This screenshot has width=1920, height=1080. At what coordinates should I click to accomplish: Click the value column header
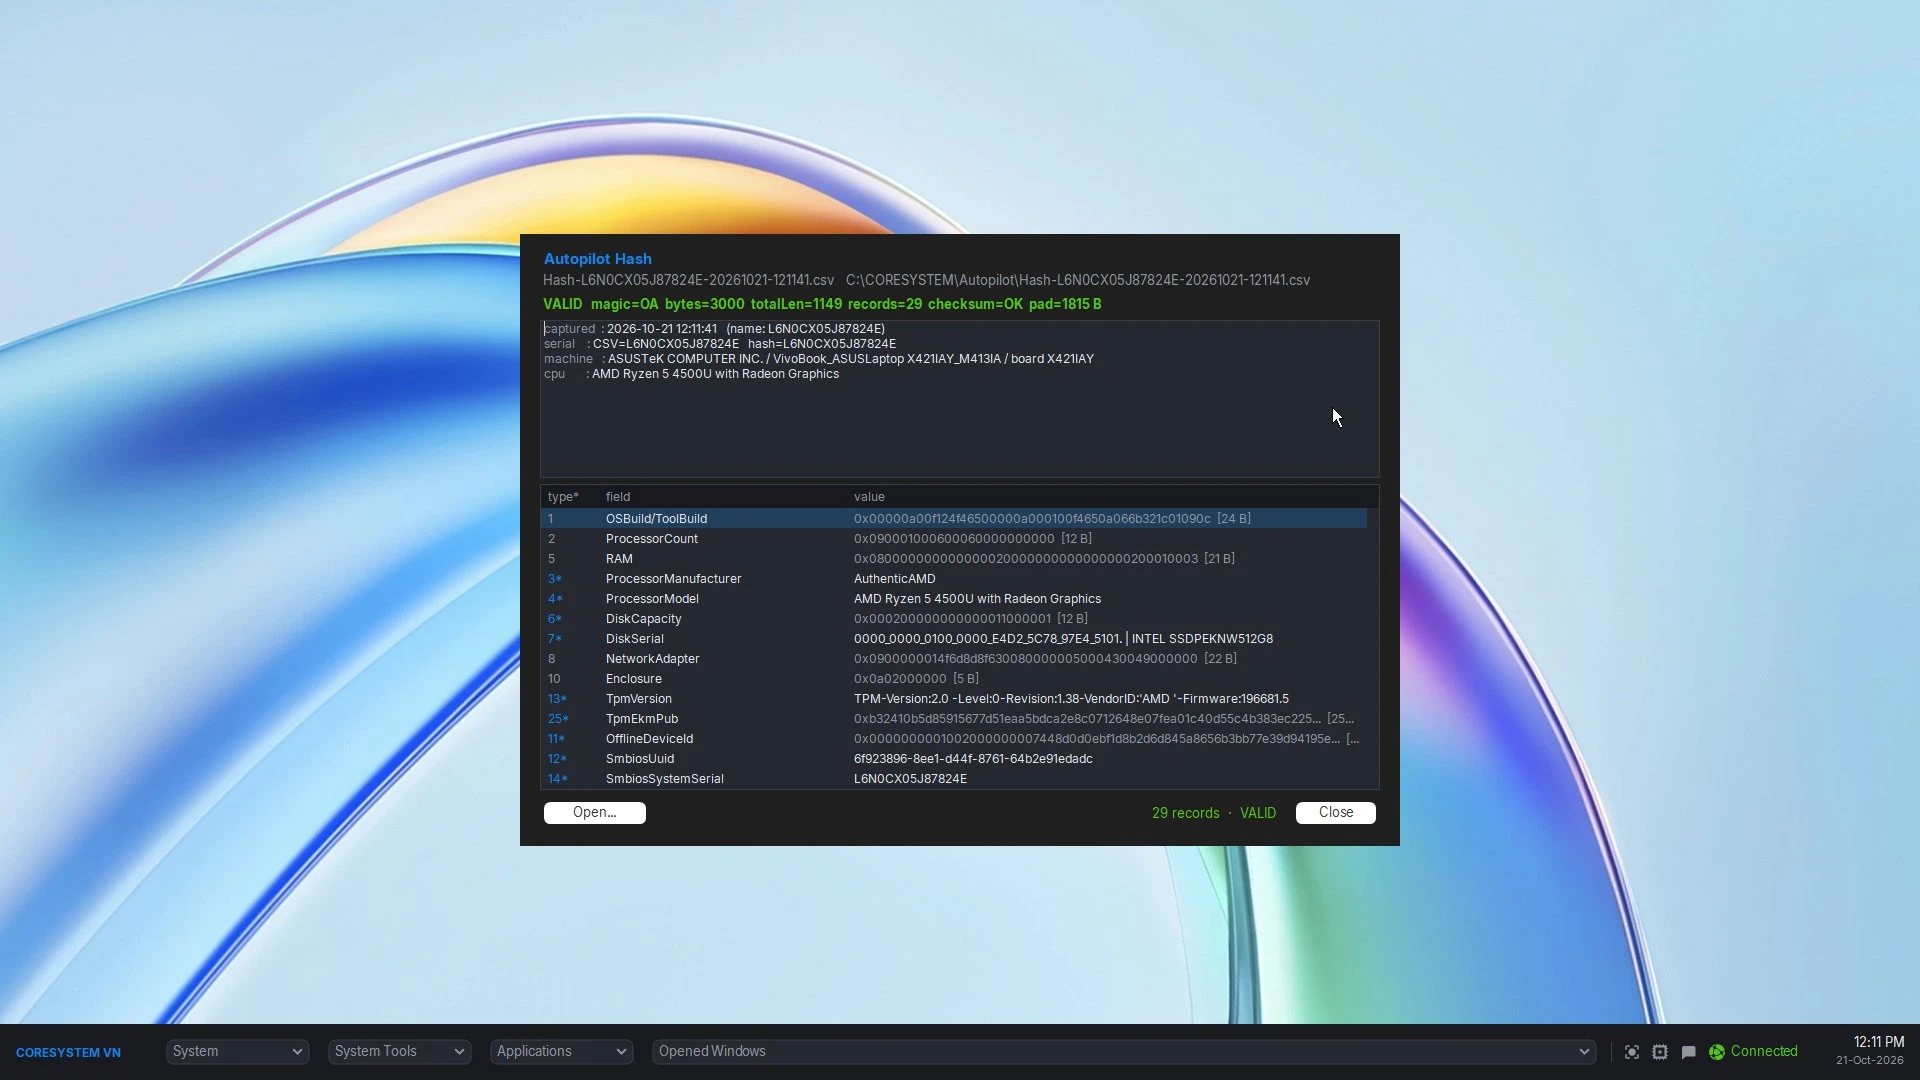click(x=869, y=497)
